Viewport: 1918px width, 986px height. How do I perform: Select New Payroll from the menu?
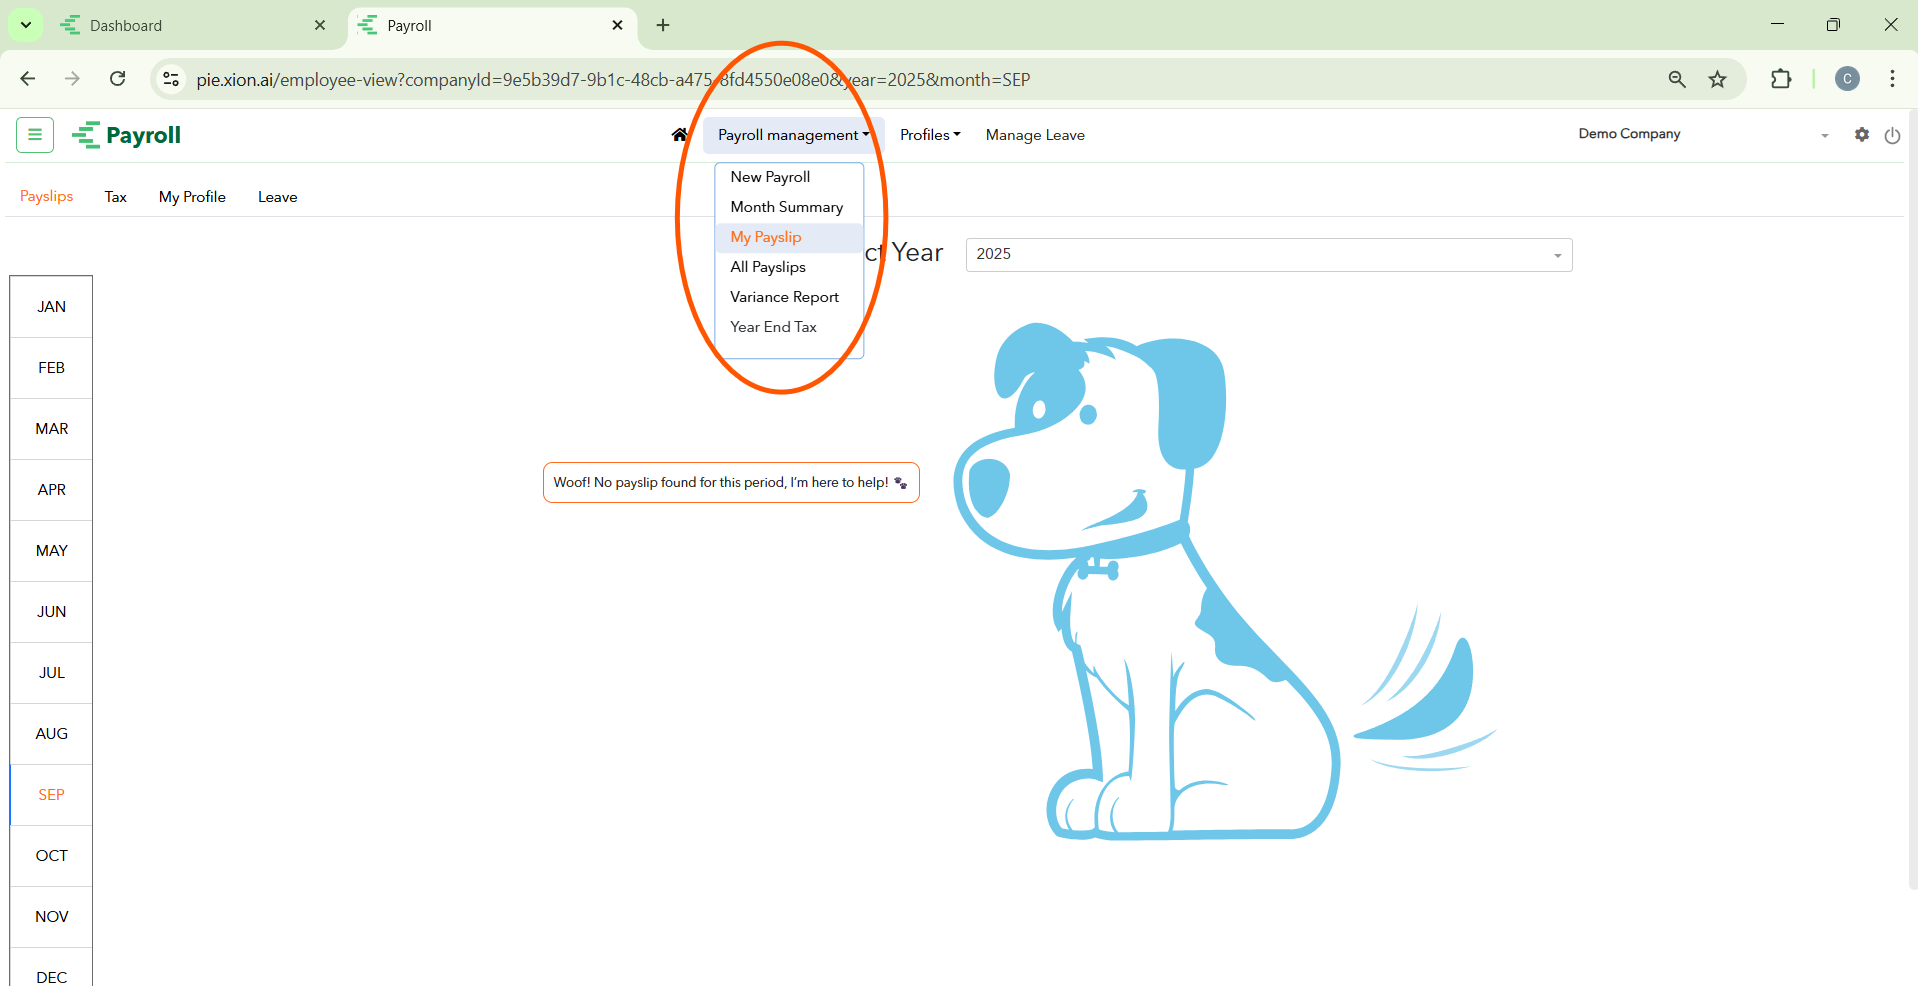770,177
